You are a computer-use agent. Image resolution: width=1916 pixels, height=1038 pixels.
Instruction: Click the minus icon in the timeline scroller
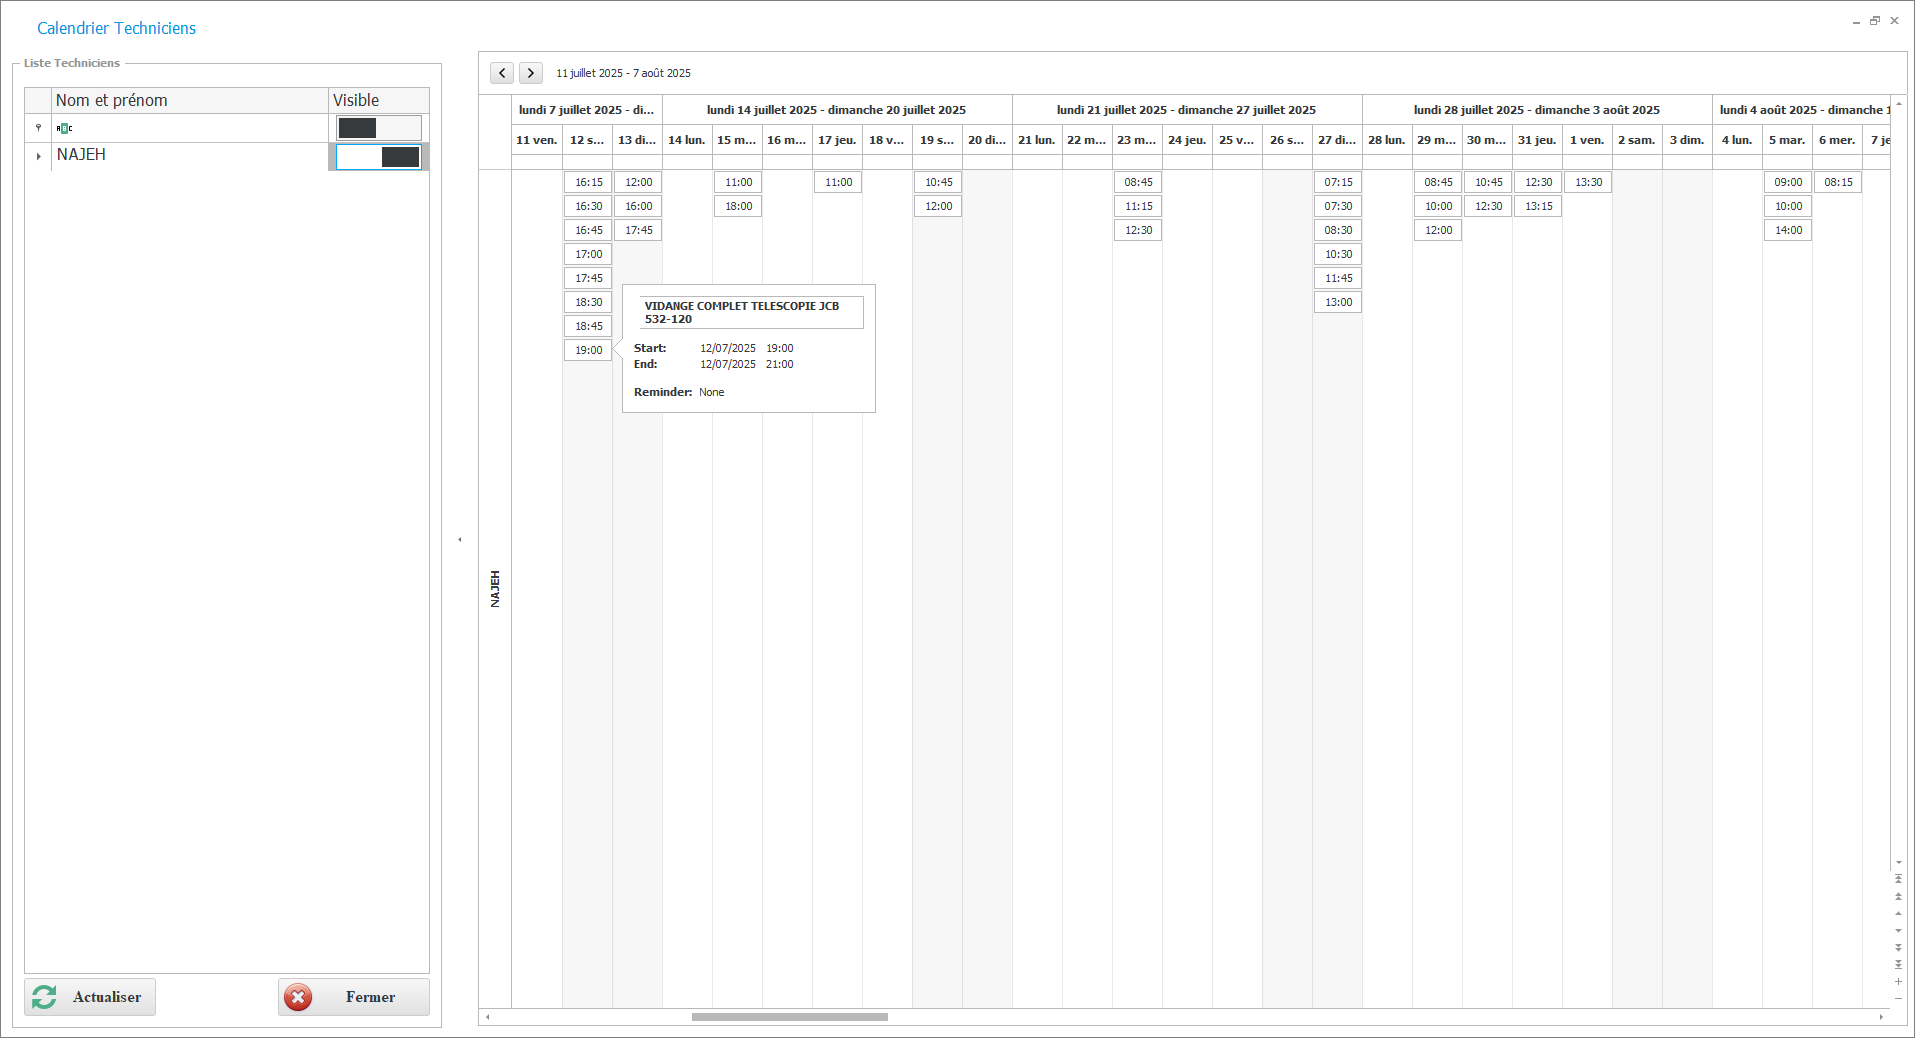[x=1898, y=998]
